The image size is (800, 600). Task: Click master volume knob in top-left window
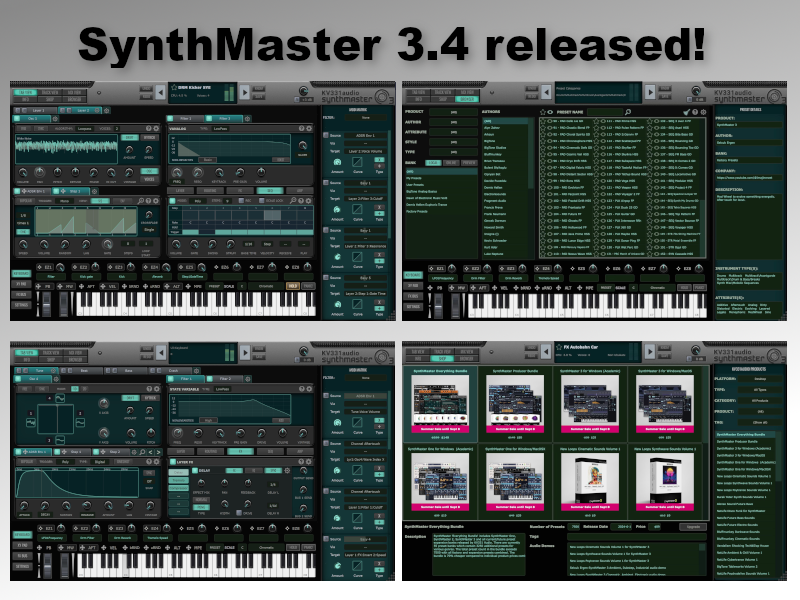(x=304, y=91)
